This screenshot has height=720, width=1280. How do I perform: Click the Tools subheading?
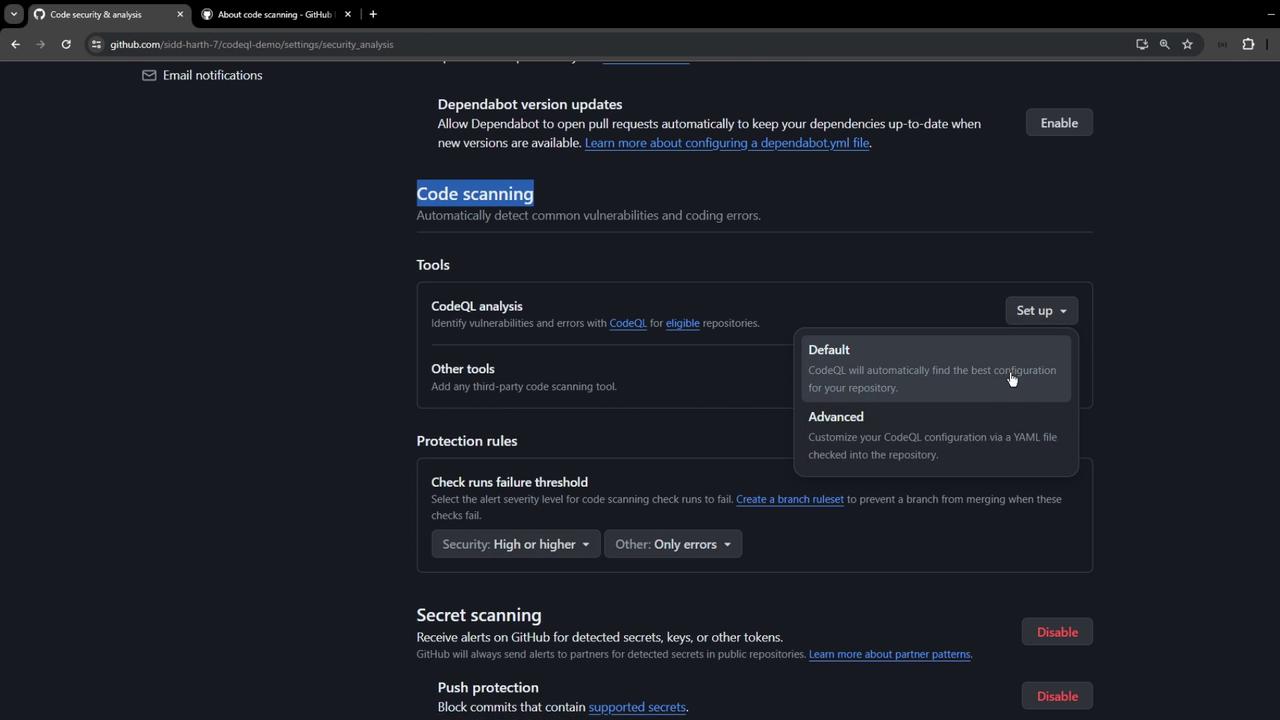pyautogui.click(x=433, y=265)
